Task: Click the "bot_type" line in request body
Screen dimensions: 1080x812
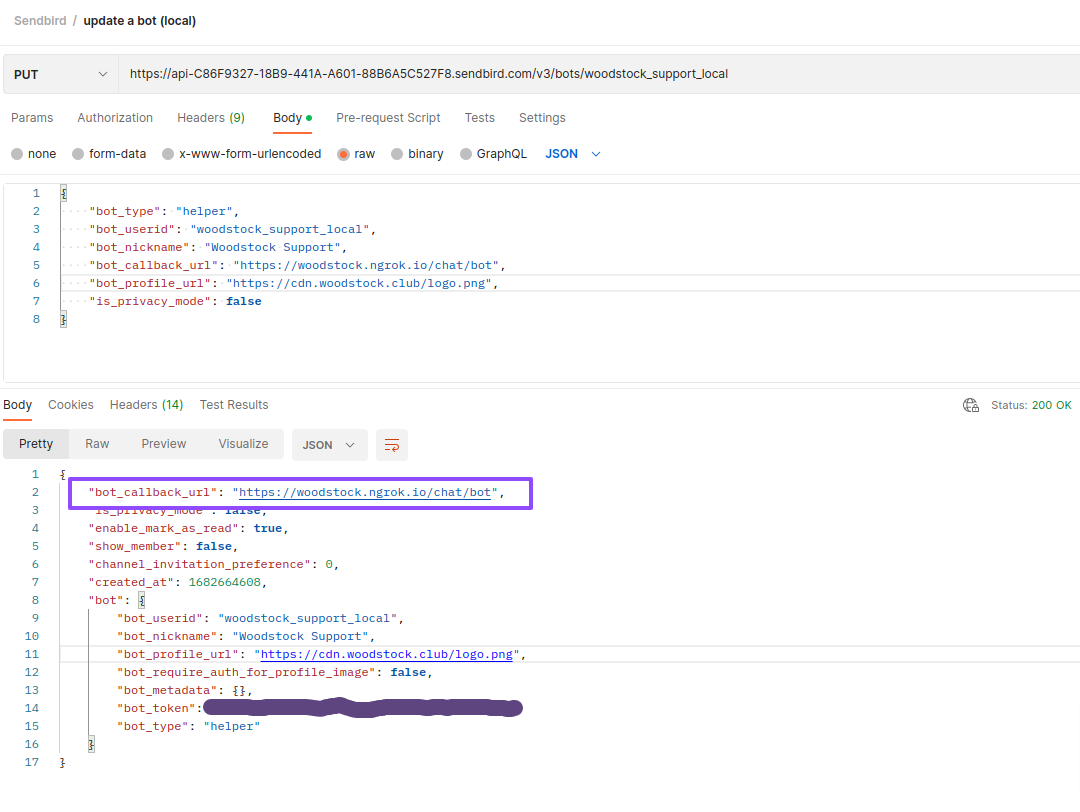Action: [164, 211]
